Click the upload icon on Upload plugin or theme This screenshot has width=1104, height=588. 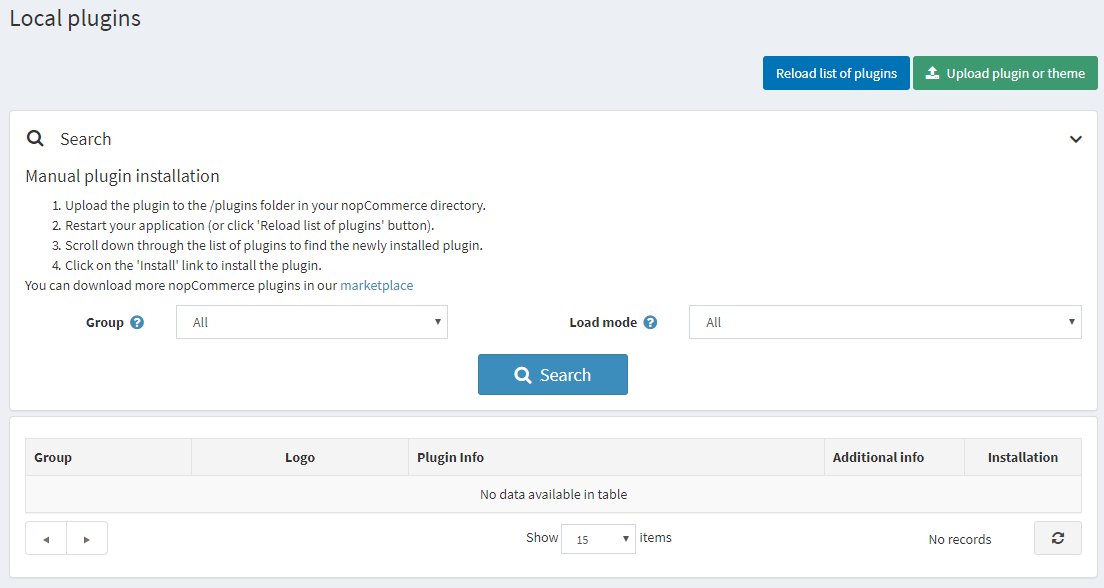[x=932, y=72]
